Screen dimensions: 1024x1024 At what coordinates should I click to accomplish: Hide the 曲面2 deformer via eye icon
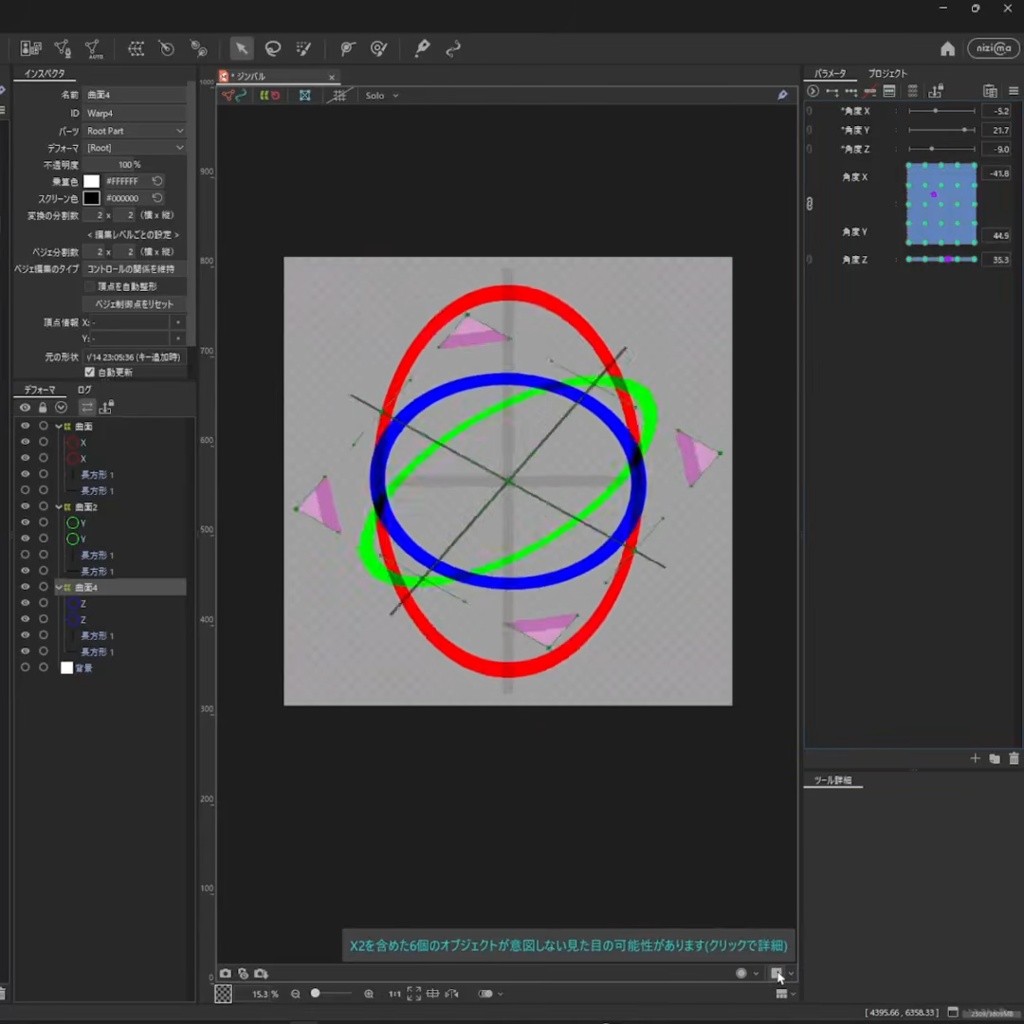coord(25,507)
